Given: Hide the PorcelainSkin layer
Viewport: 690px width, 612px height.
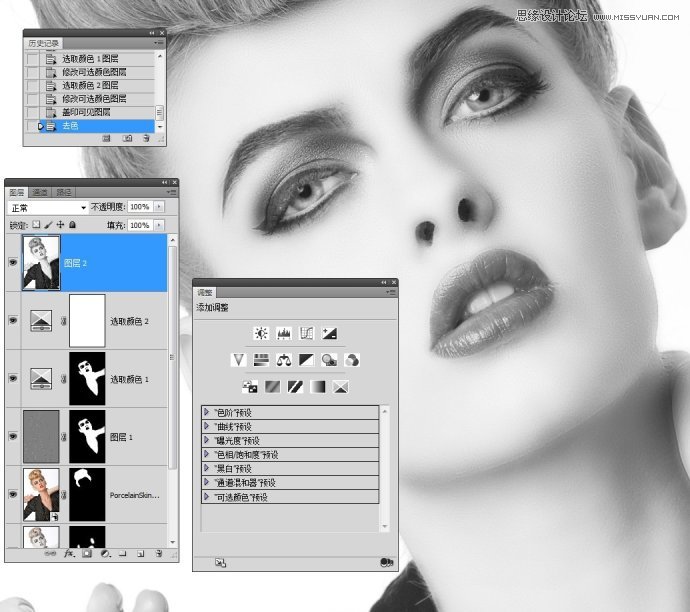Looking at the screenshot, I should point(13,494).
